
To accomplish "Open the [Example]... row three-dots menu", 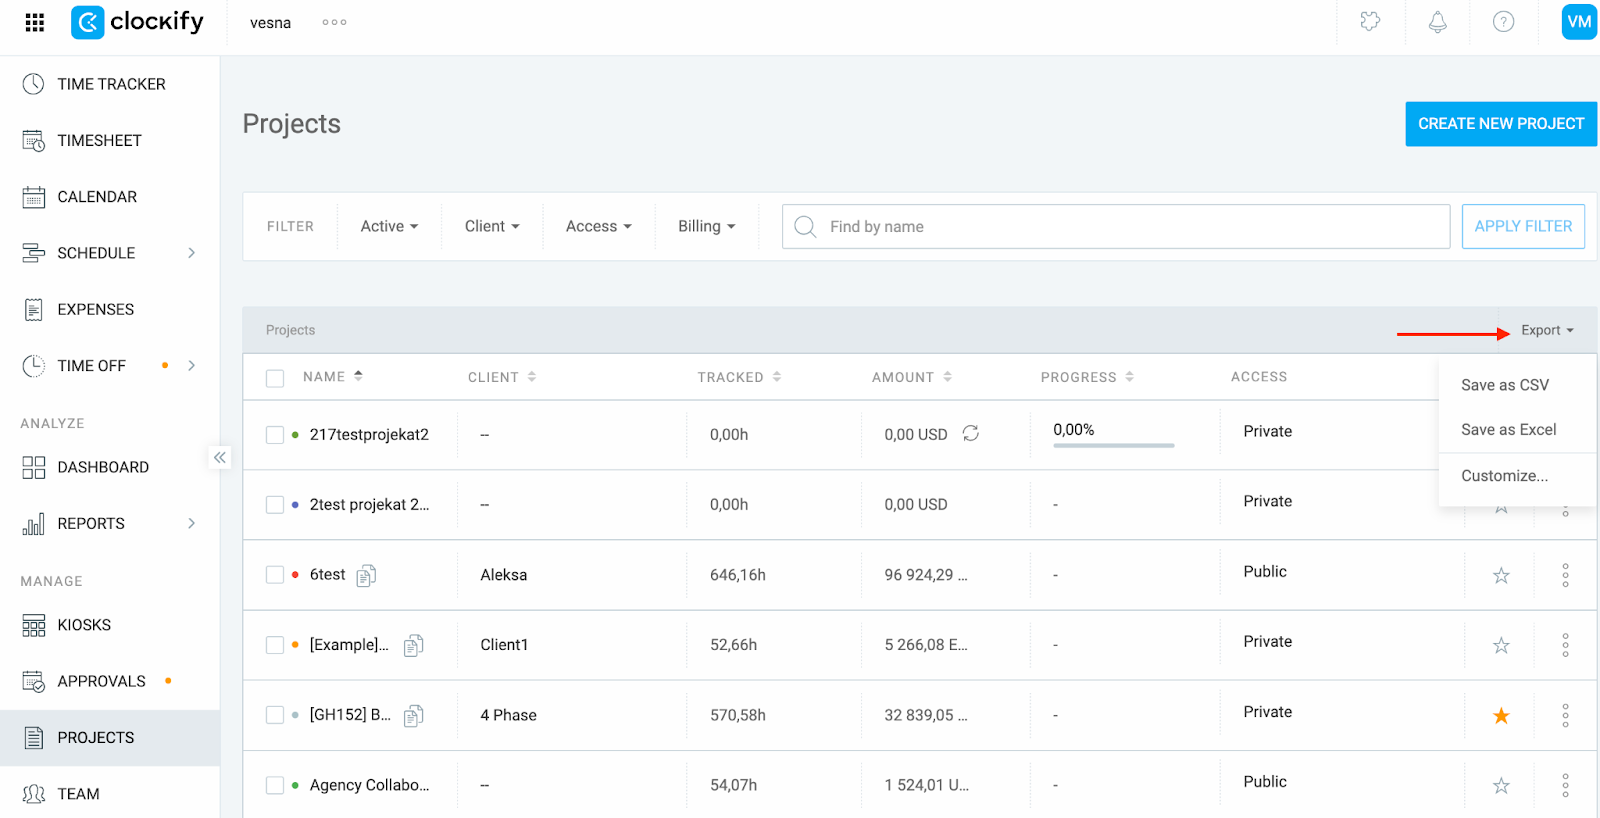I will (x=1565, y=645).
